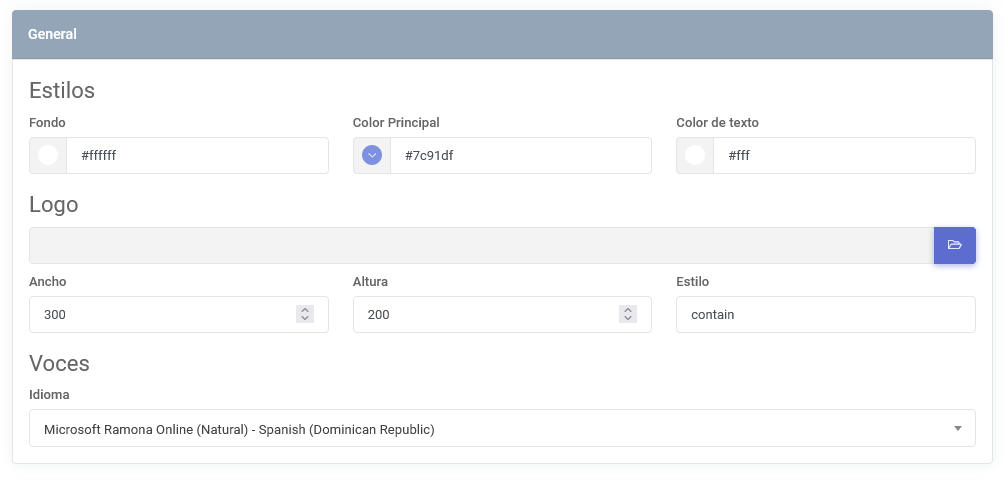Focus the Ancho input showing 300
The height and width of the screenshot is (480, 1005).
click(160, 314)
